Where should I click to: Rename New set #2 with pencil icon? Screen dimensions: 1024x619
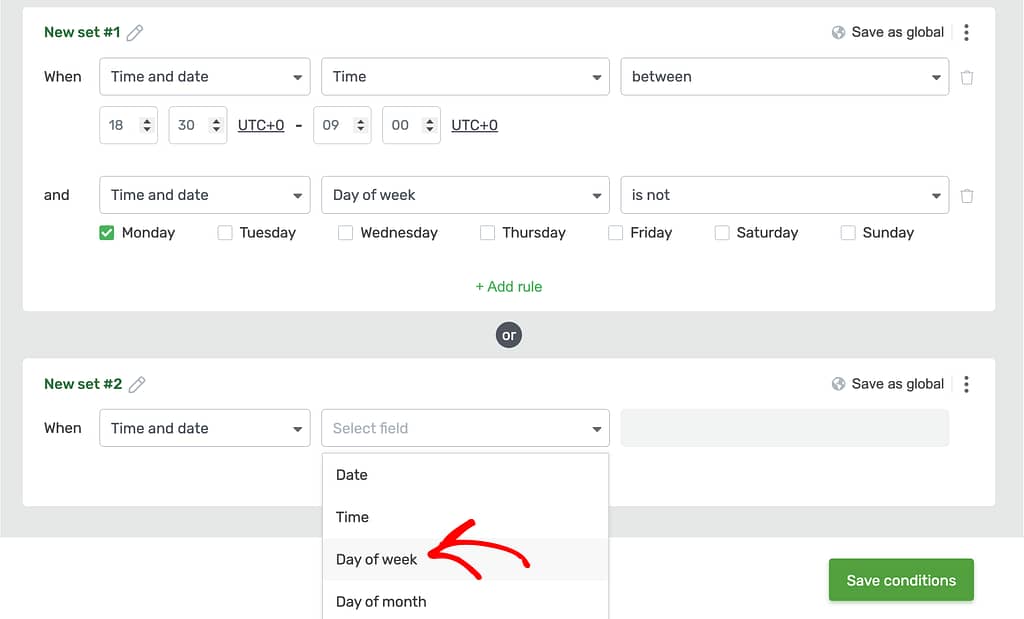(x=136, y=385)
